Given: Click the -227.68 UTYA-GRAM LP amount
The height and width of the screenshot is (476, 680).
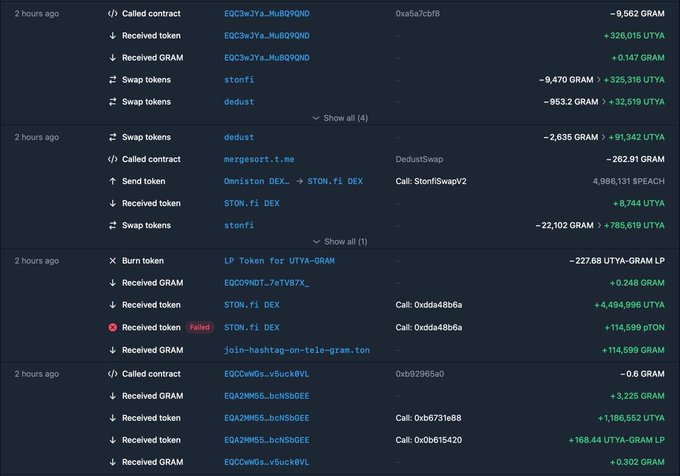Looking at the screenshot, I should [617, 261].
